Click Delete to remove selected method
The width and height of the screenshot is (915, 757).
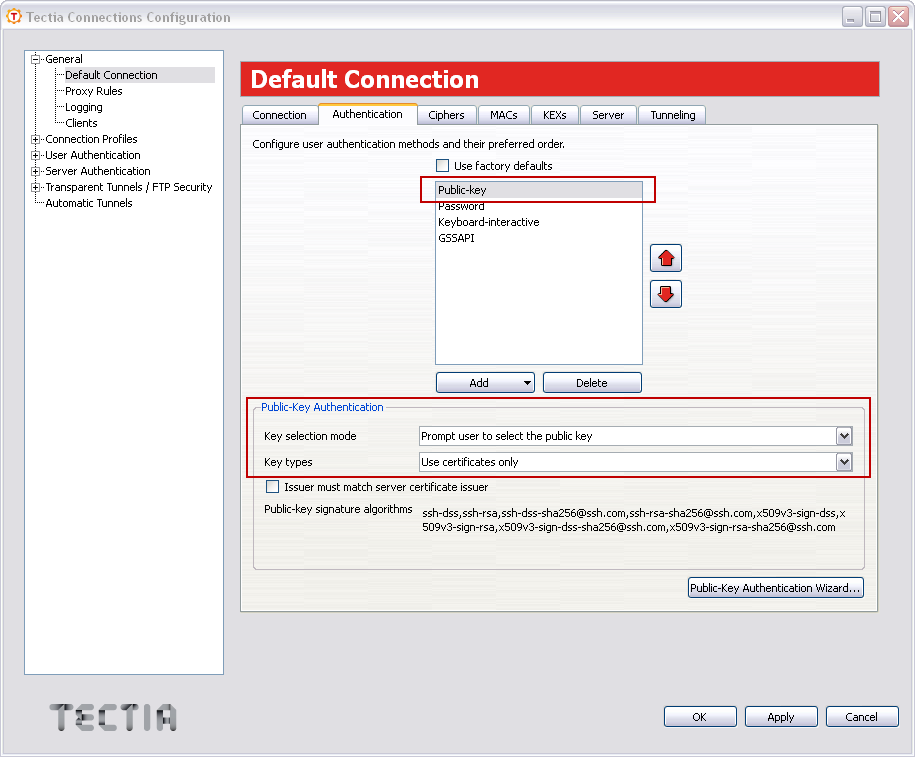click(x=591, y=382)
